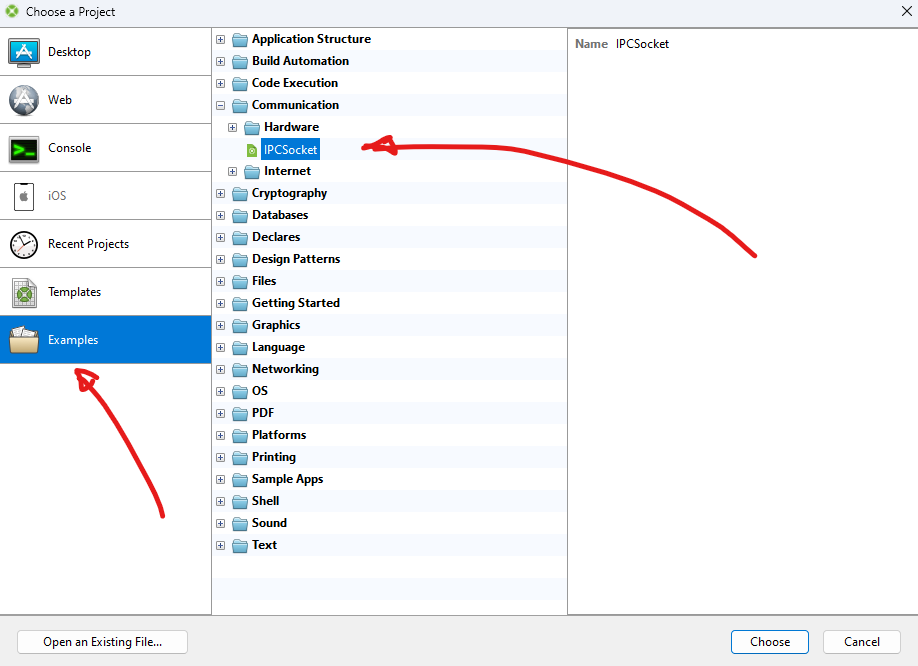This screenshot has width=918, height=666.
Task: Select the Platforms row label
Action: (279, 435)
